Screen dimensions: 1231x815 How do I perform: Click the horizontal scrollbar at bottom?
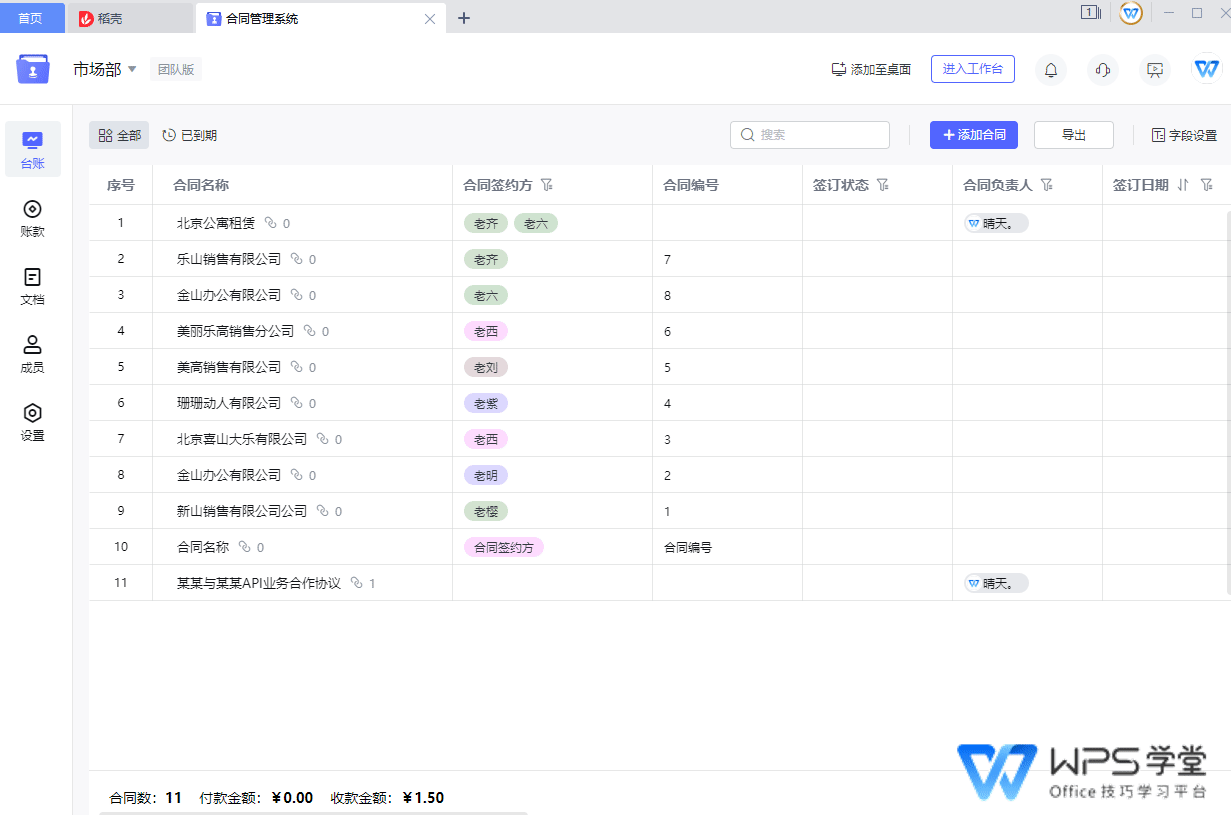pos(313,812)
